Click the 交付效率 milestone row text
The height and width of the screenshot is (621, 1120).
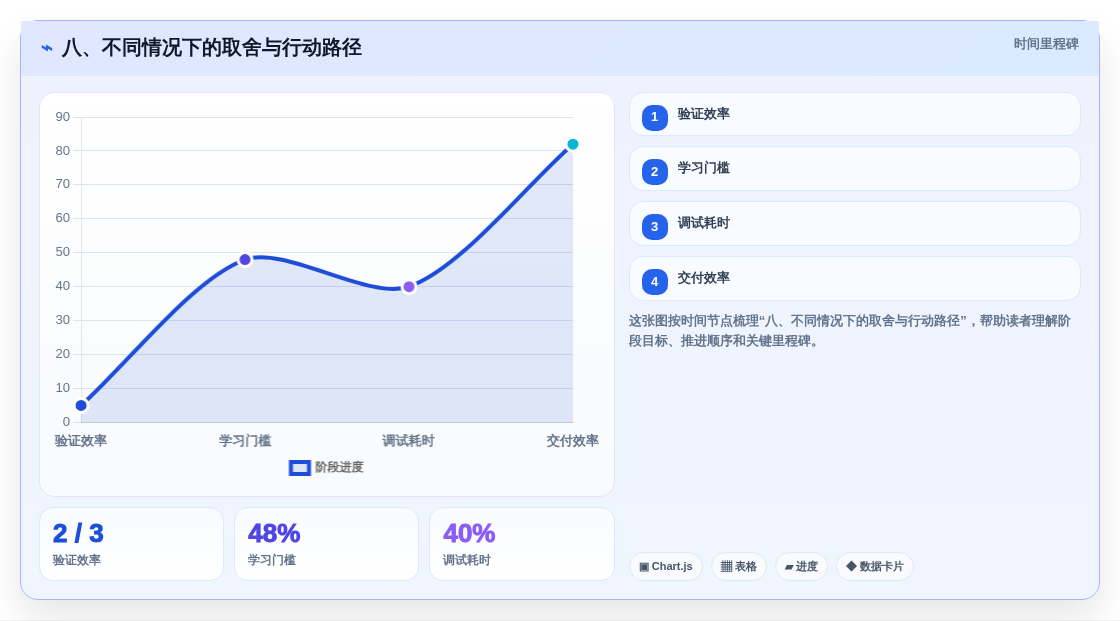tap(704, 279)
